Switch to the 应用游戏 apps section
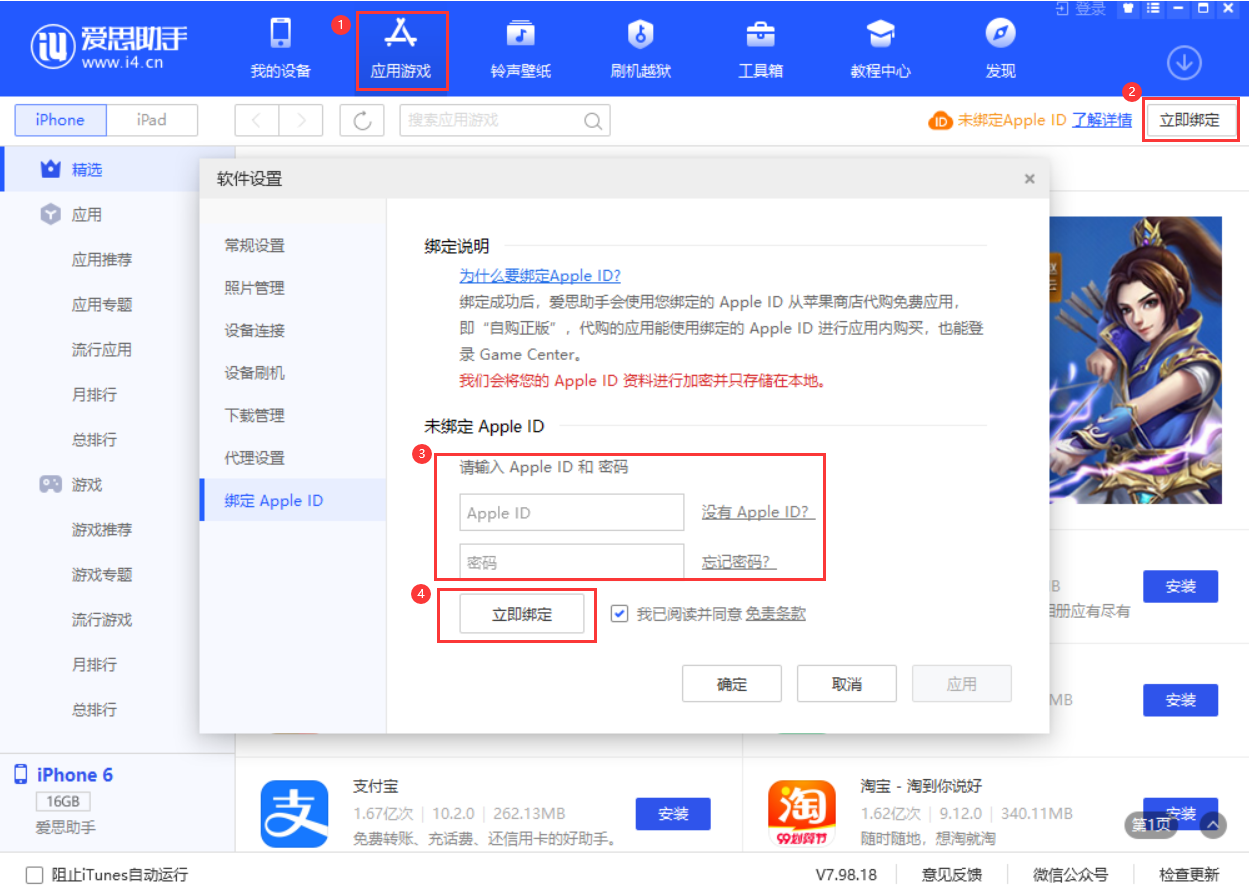Viewport: 1249px width, 896px height. (402, 48)
